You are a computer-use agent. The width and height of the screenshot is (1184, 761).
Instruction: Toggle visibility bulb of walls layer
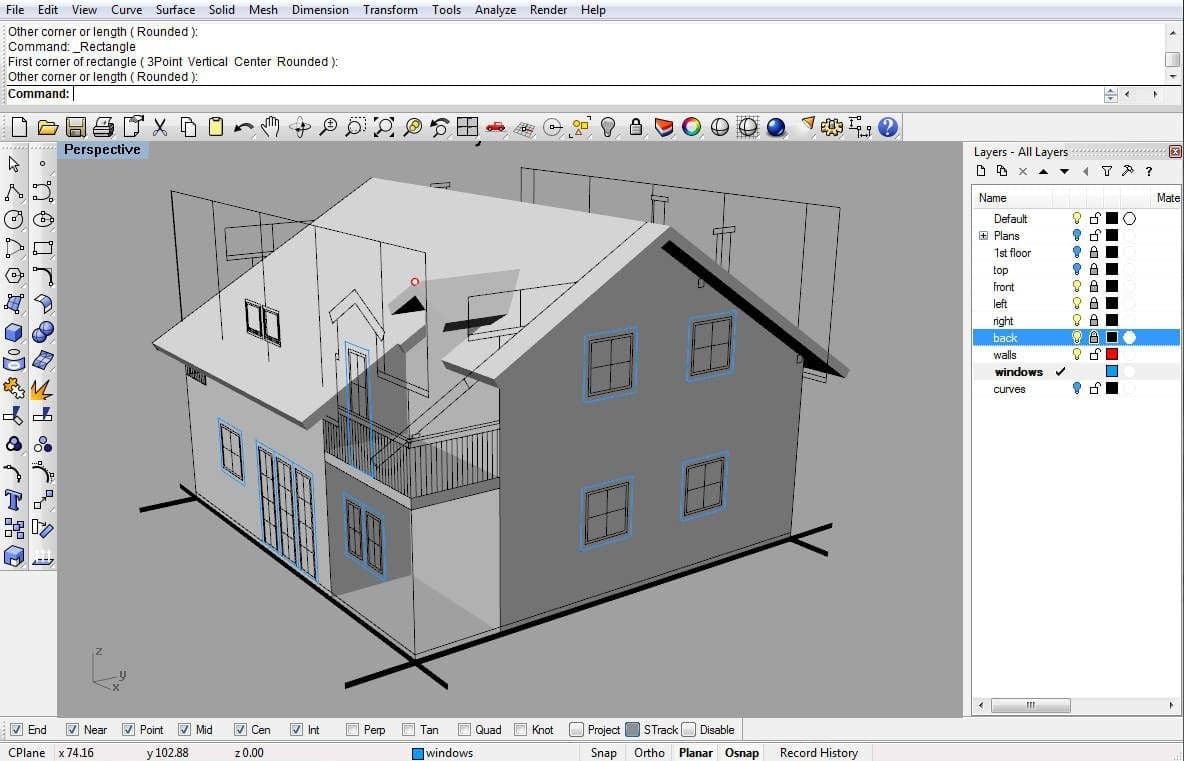click(1077, 354)
